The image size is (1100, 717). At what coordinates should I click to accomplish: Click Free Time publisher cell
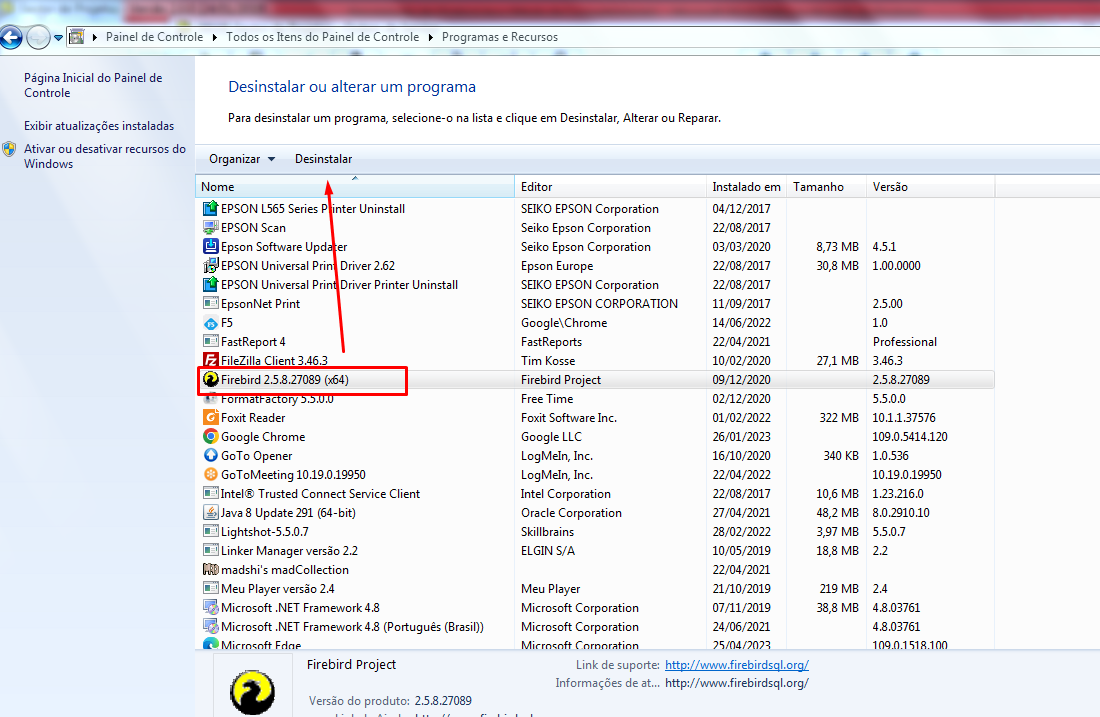[546, 398]
